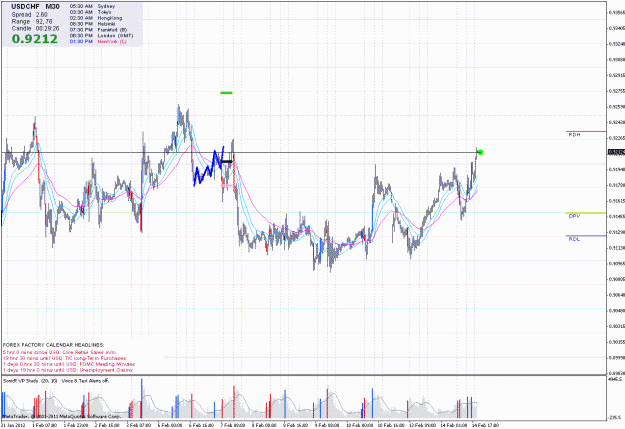This screenshot has width=625, height=429.
Task: Click the green dash marker above chart
Action: [226, 93]
